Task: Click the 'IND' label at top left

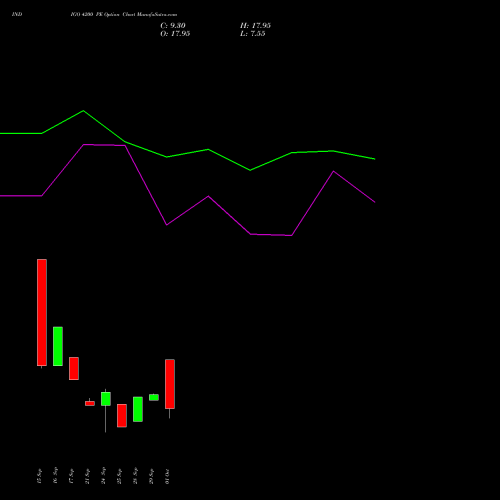Action: click(x=17, y=14)
